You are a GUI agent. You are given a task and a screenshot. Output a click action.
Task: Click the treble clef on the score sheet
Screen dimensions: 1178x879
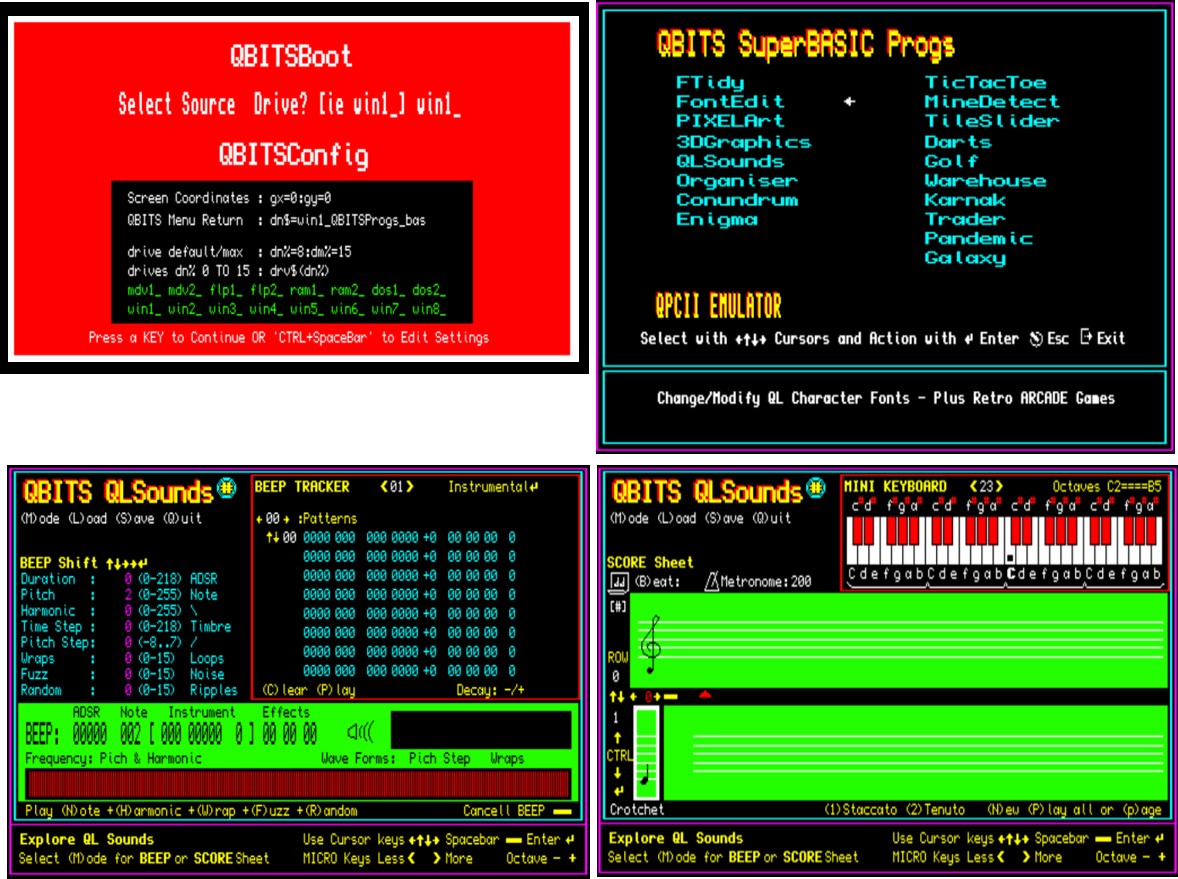click(651, 643)
